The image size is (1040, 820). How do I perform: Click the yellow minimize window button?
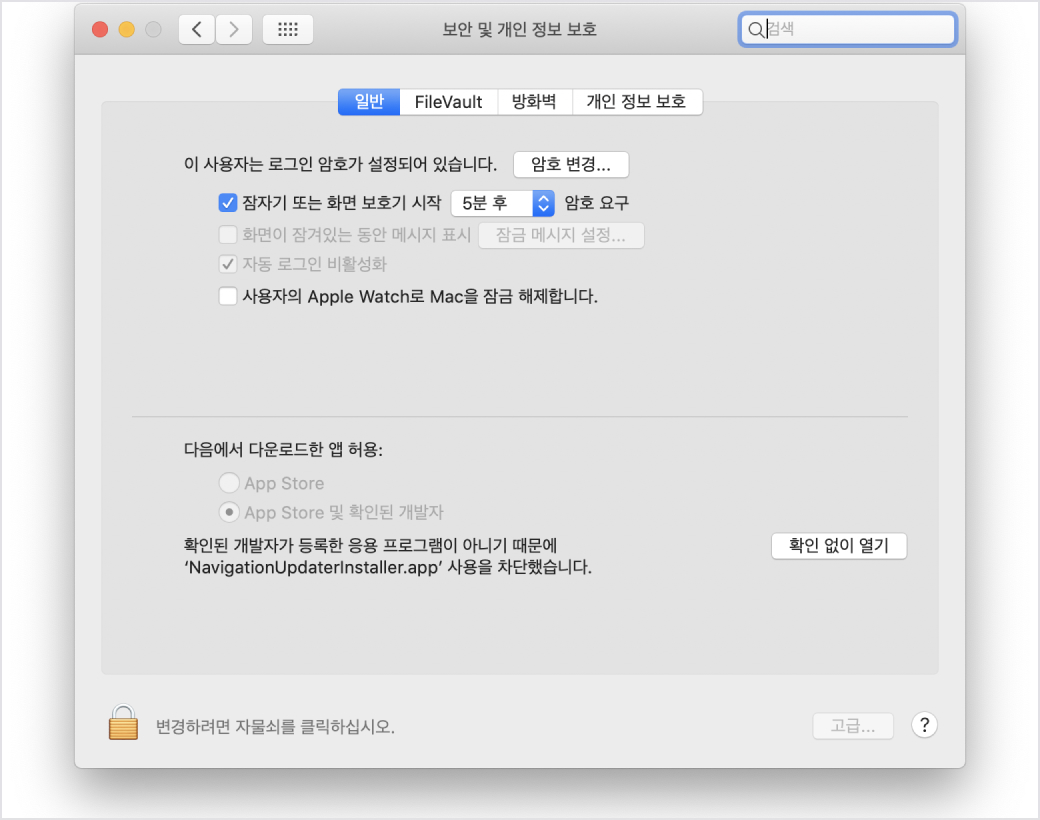tap(127, 30)
